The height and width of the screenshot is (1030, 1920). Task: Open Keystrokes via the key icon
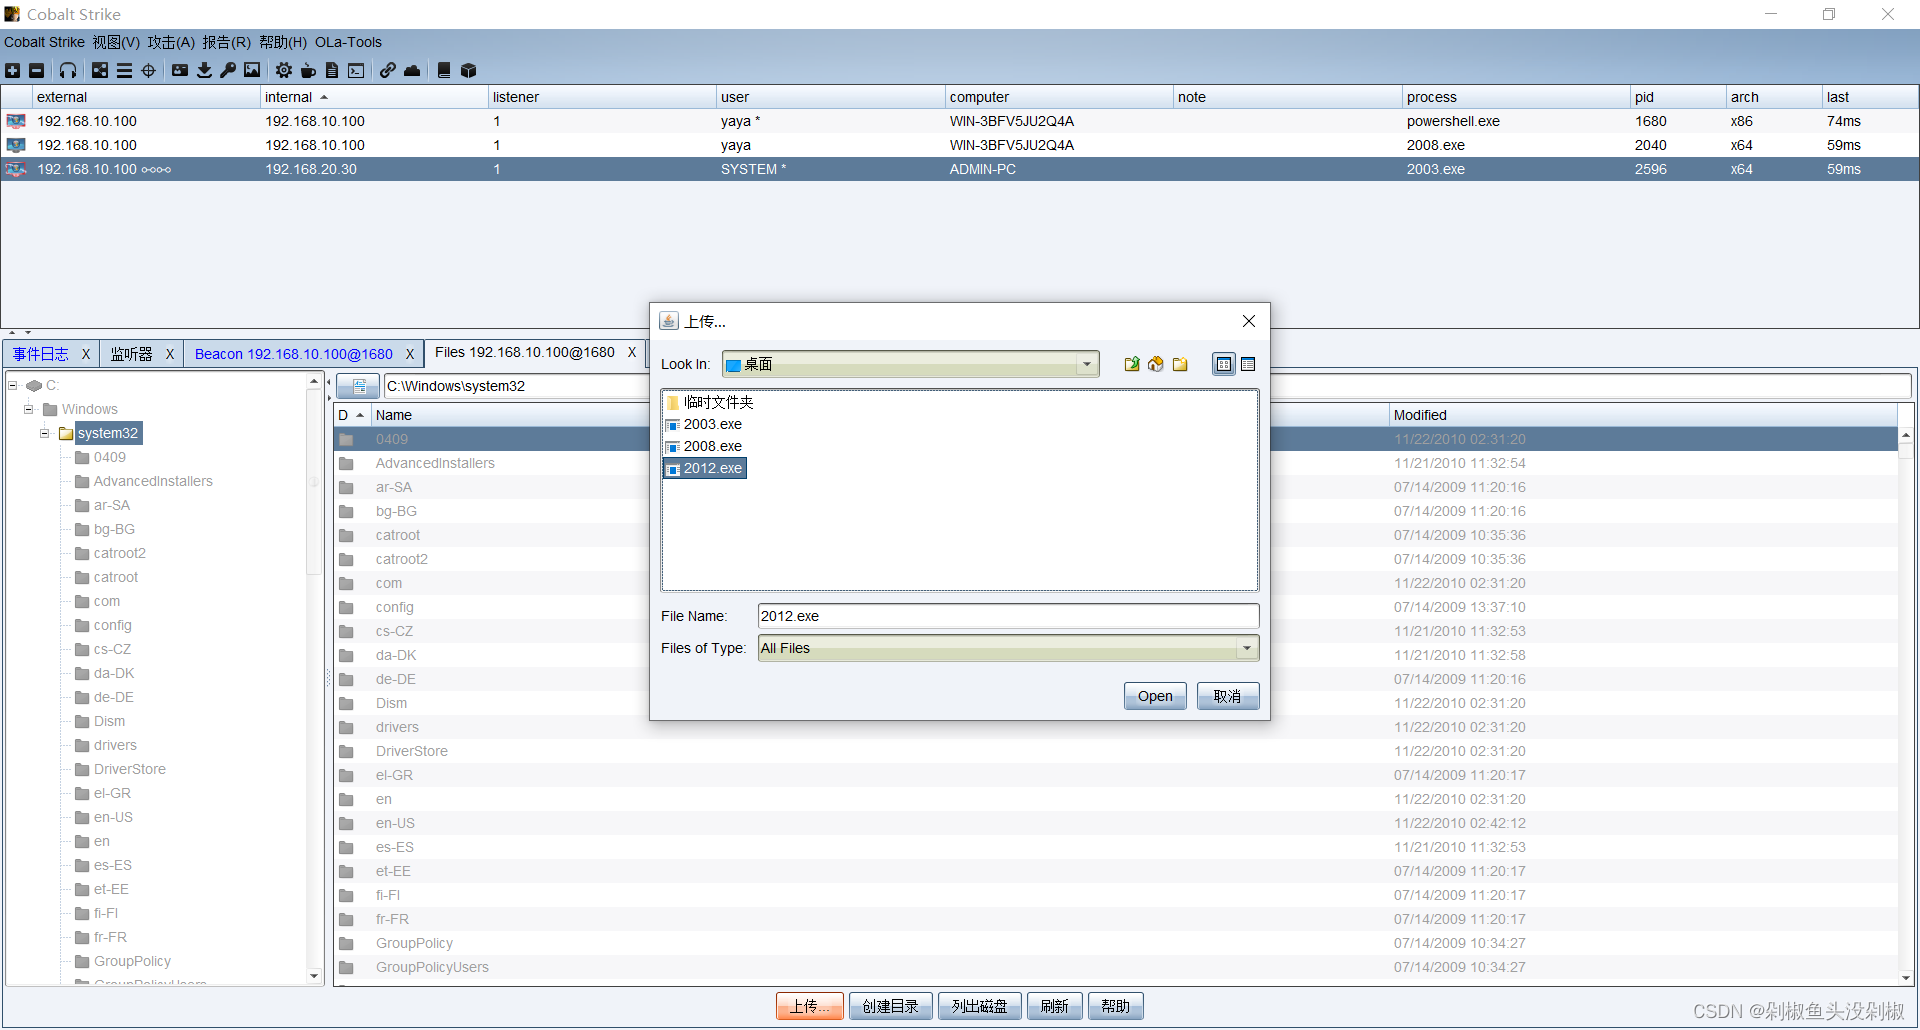[228, 70]
